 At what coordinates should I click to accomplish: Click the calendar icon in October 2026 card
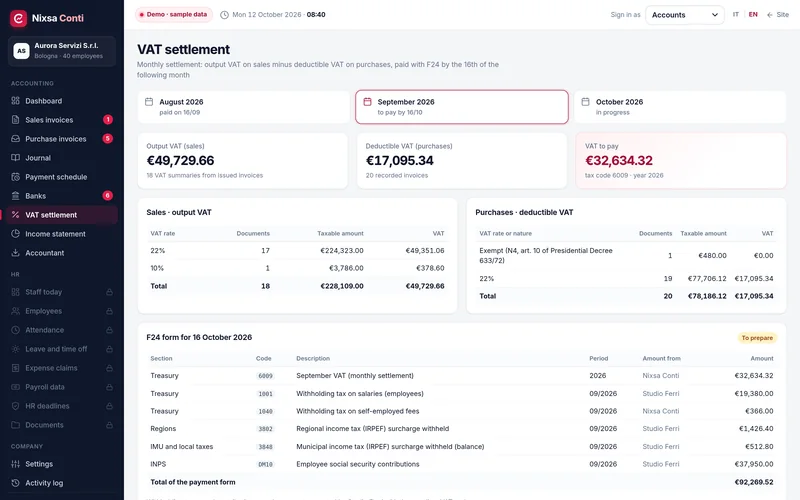pos(586,102)
